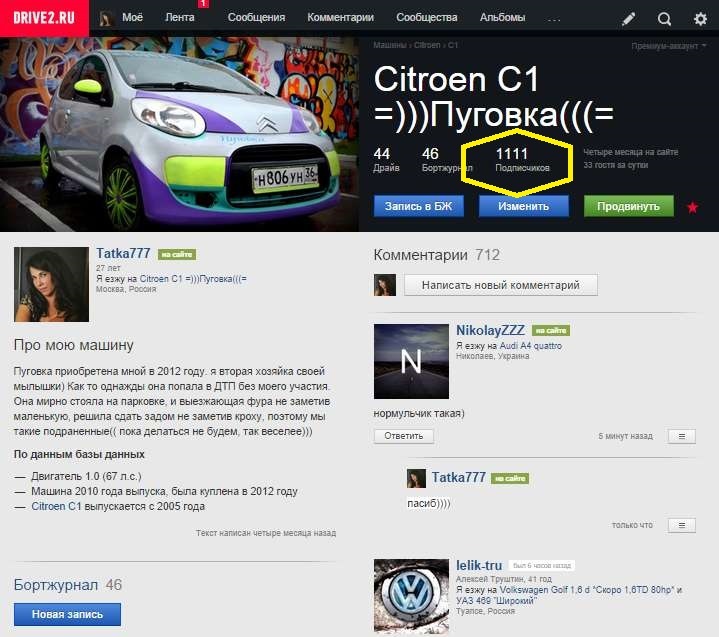Click Tatka777's small avatar in the reply
The height and width of the screenshot is (637, 719).
click(416, 478)
